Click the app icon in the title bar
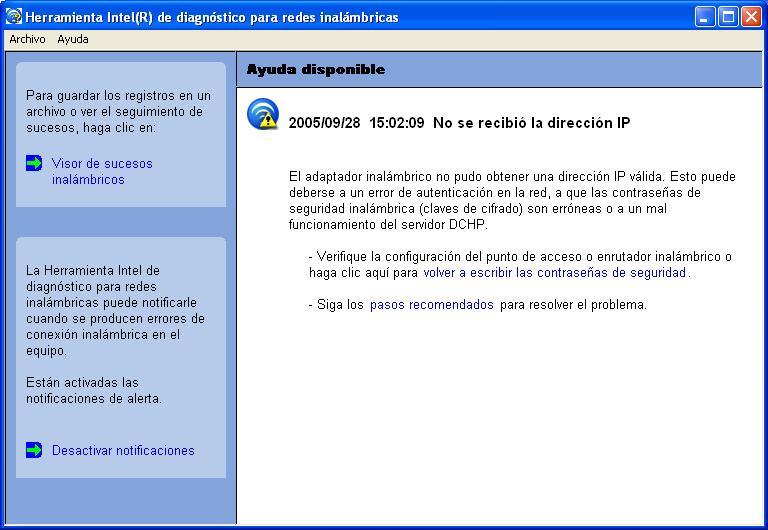 [14, 17]
